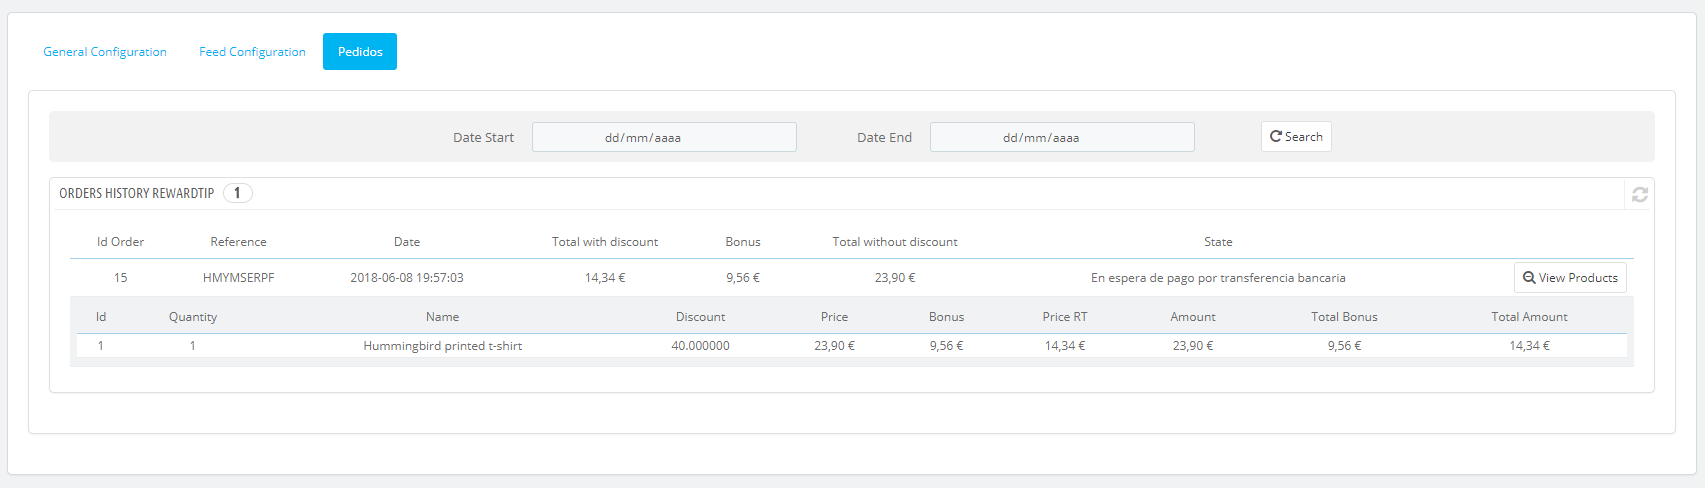Click product name Hummingbird printed t-shirt

(x=443, y=346)
